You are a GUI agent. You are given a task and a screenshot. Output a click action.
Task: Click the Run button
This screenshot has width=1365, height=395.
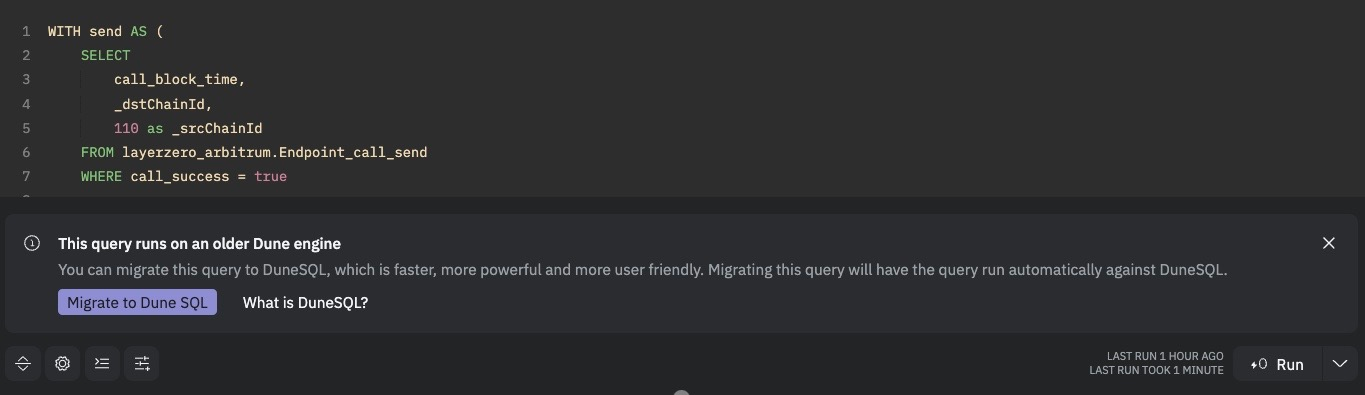coord(1278,364)
